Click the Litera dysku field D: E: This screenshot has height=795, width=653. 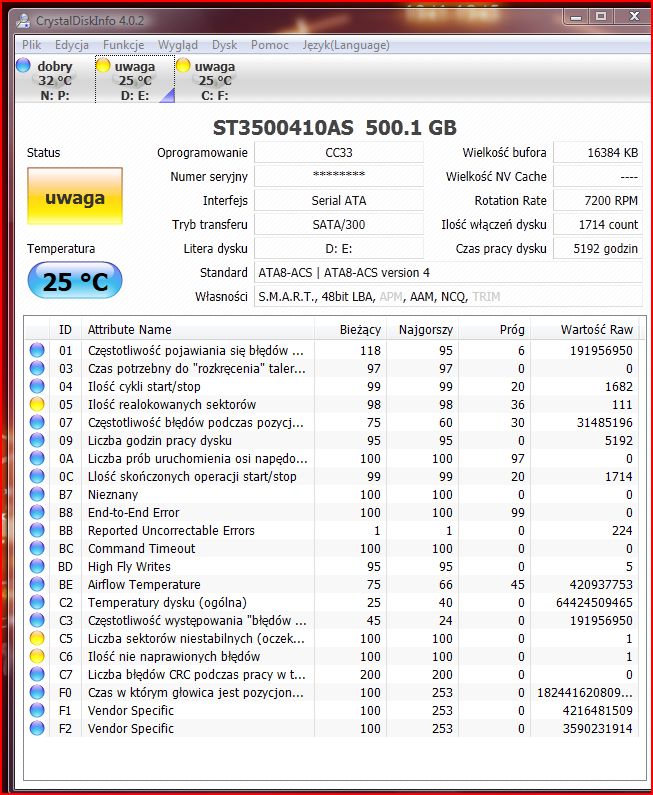click(x=339, y=248)
